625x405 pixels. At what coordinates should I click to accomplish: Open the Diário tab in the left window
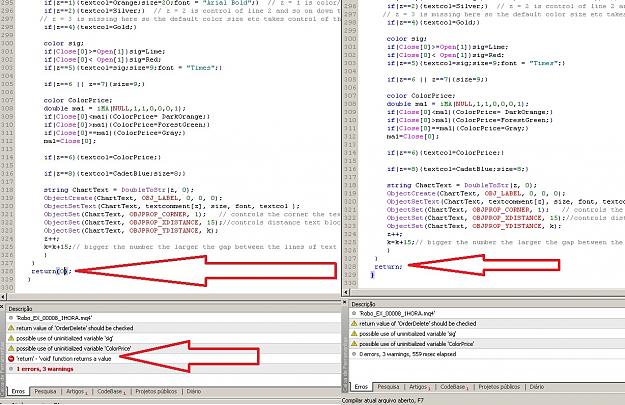click(x=194, y=391)
